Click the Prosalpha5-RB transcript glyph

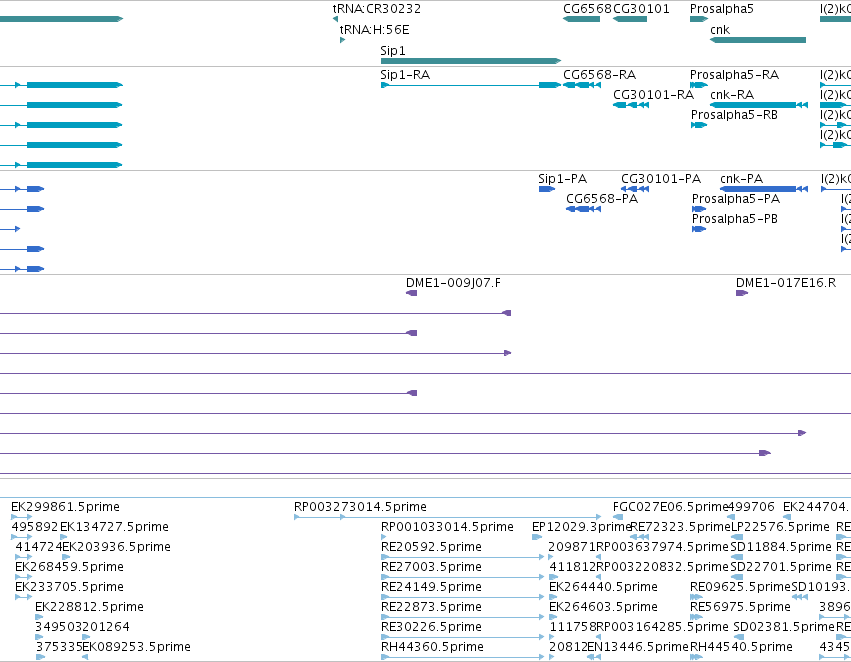[x=699, y=125]
